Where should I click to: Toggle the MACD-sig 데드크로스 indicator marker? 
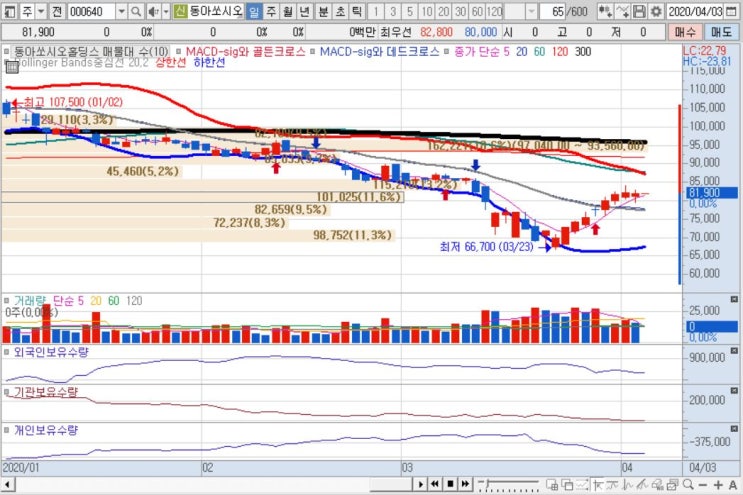[x=313, y=51]
